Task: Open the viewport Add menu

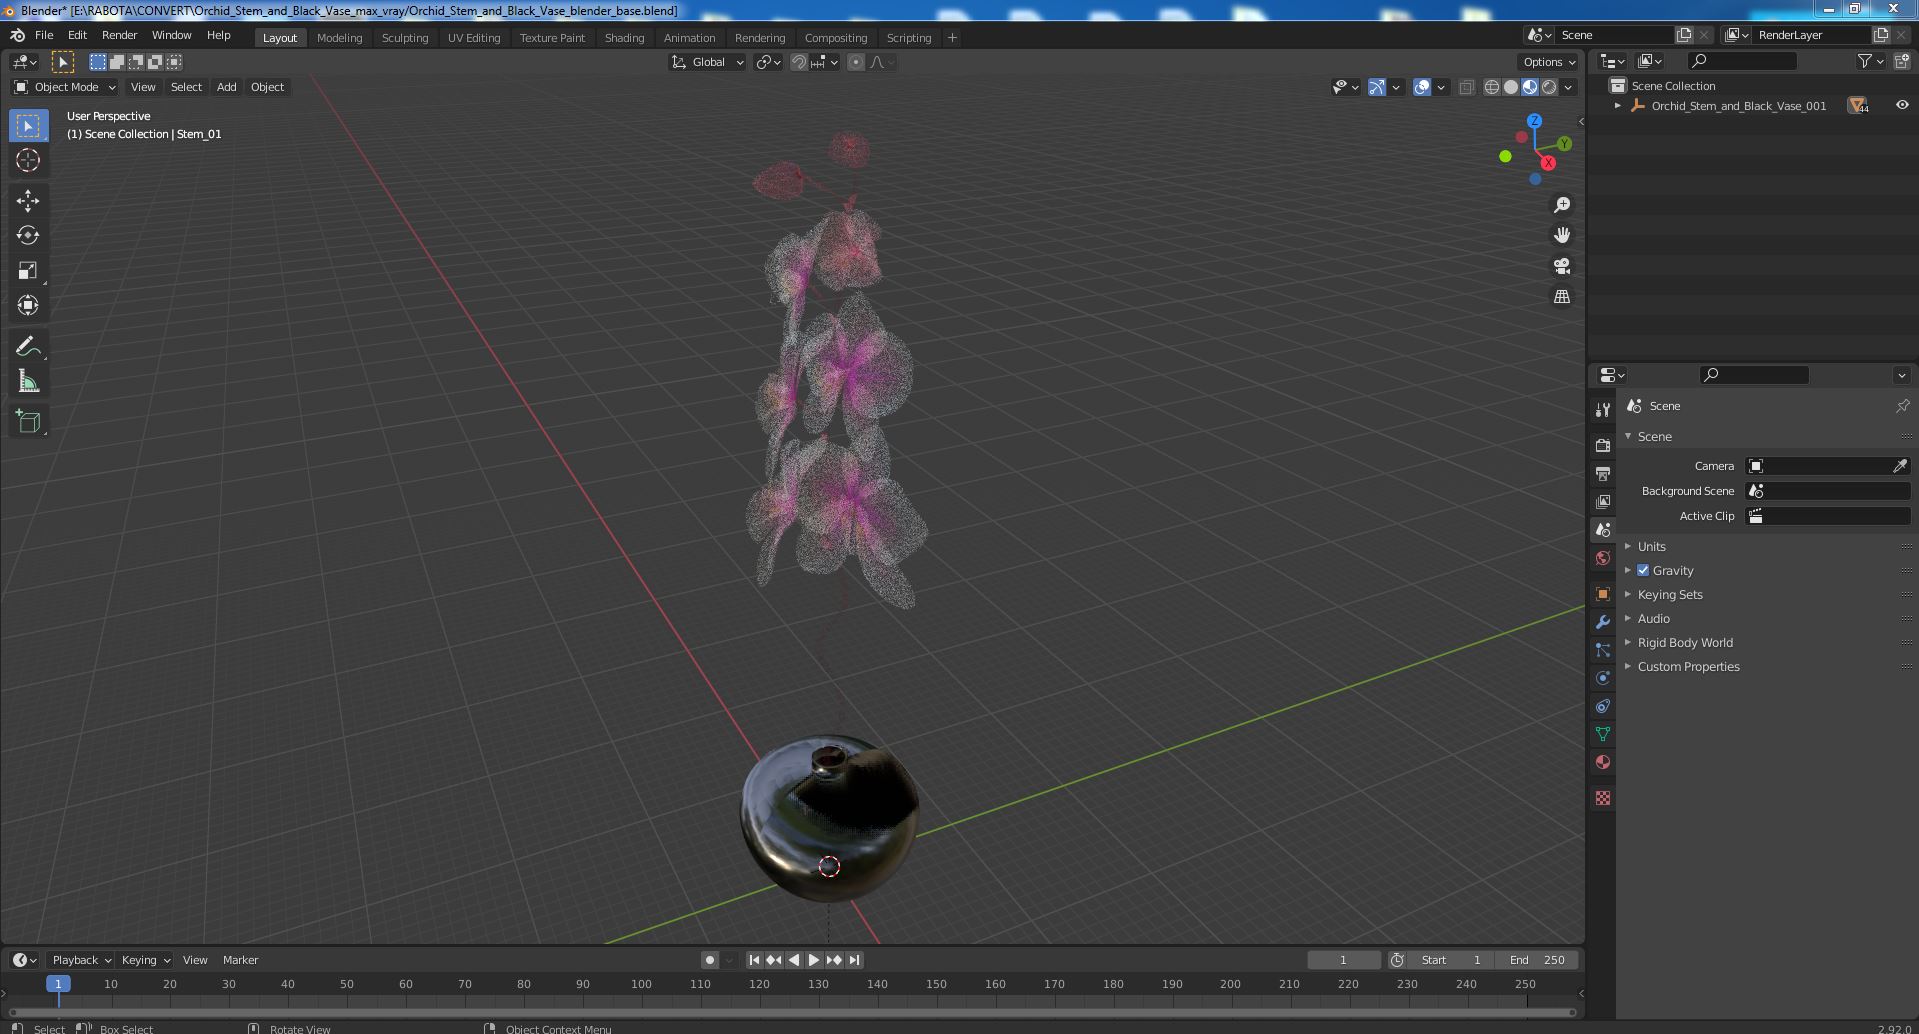Action: tap(227, 87)
